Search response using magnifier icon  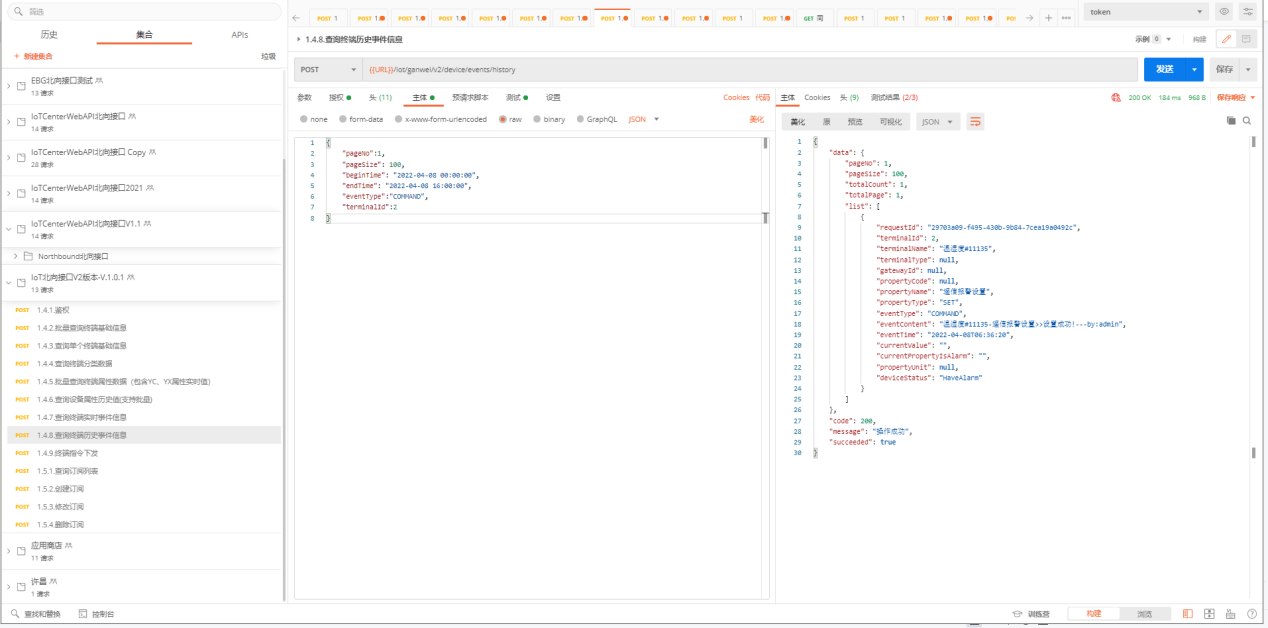pos(1248,121)
